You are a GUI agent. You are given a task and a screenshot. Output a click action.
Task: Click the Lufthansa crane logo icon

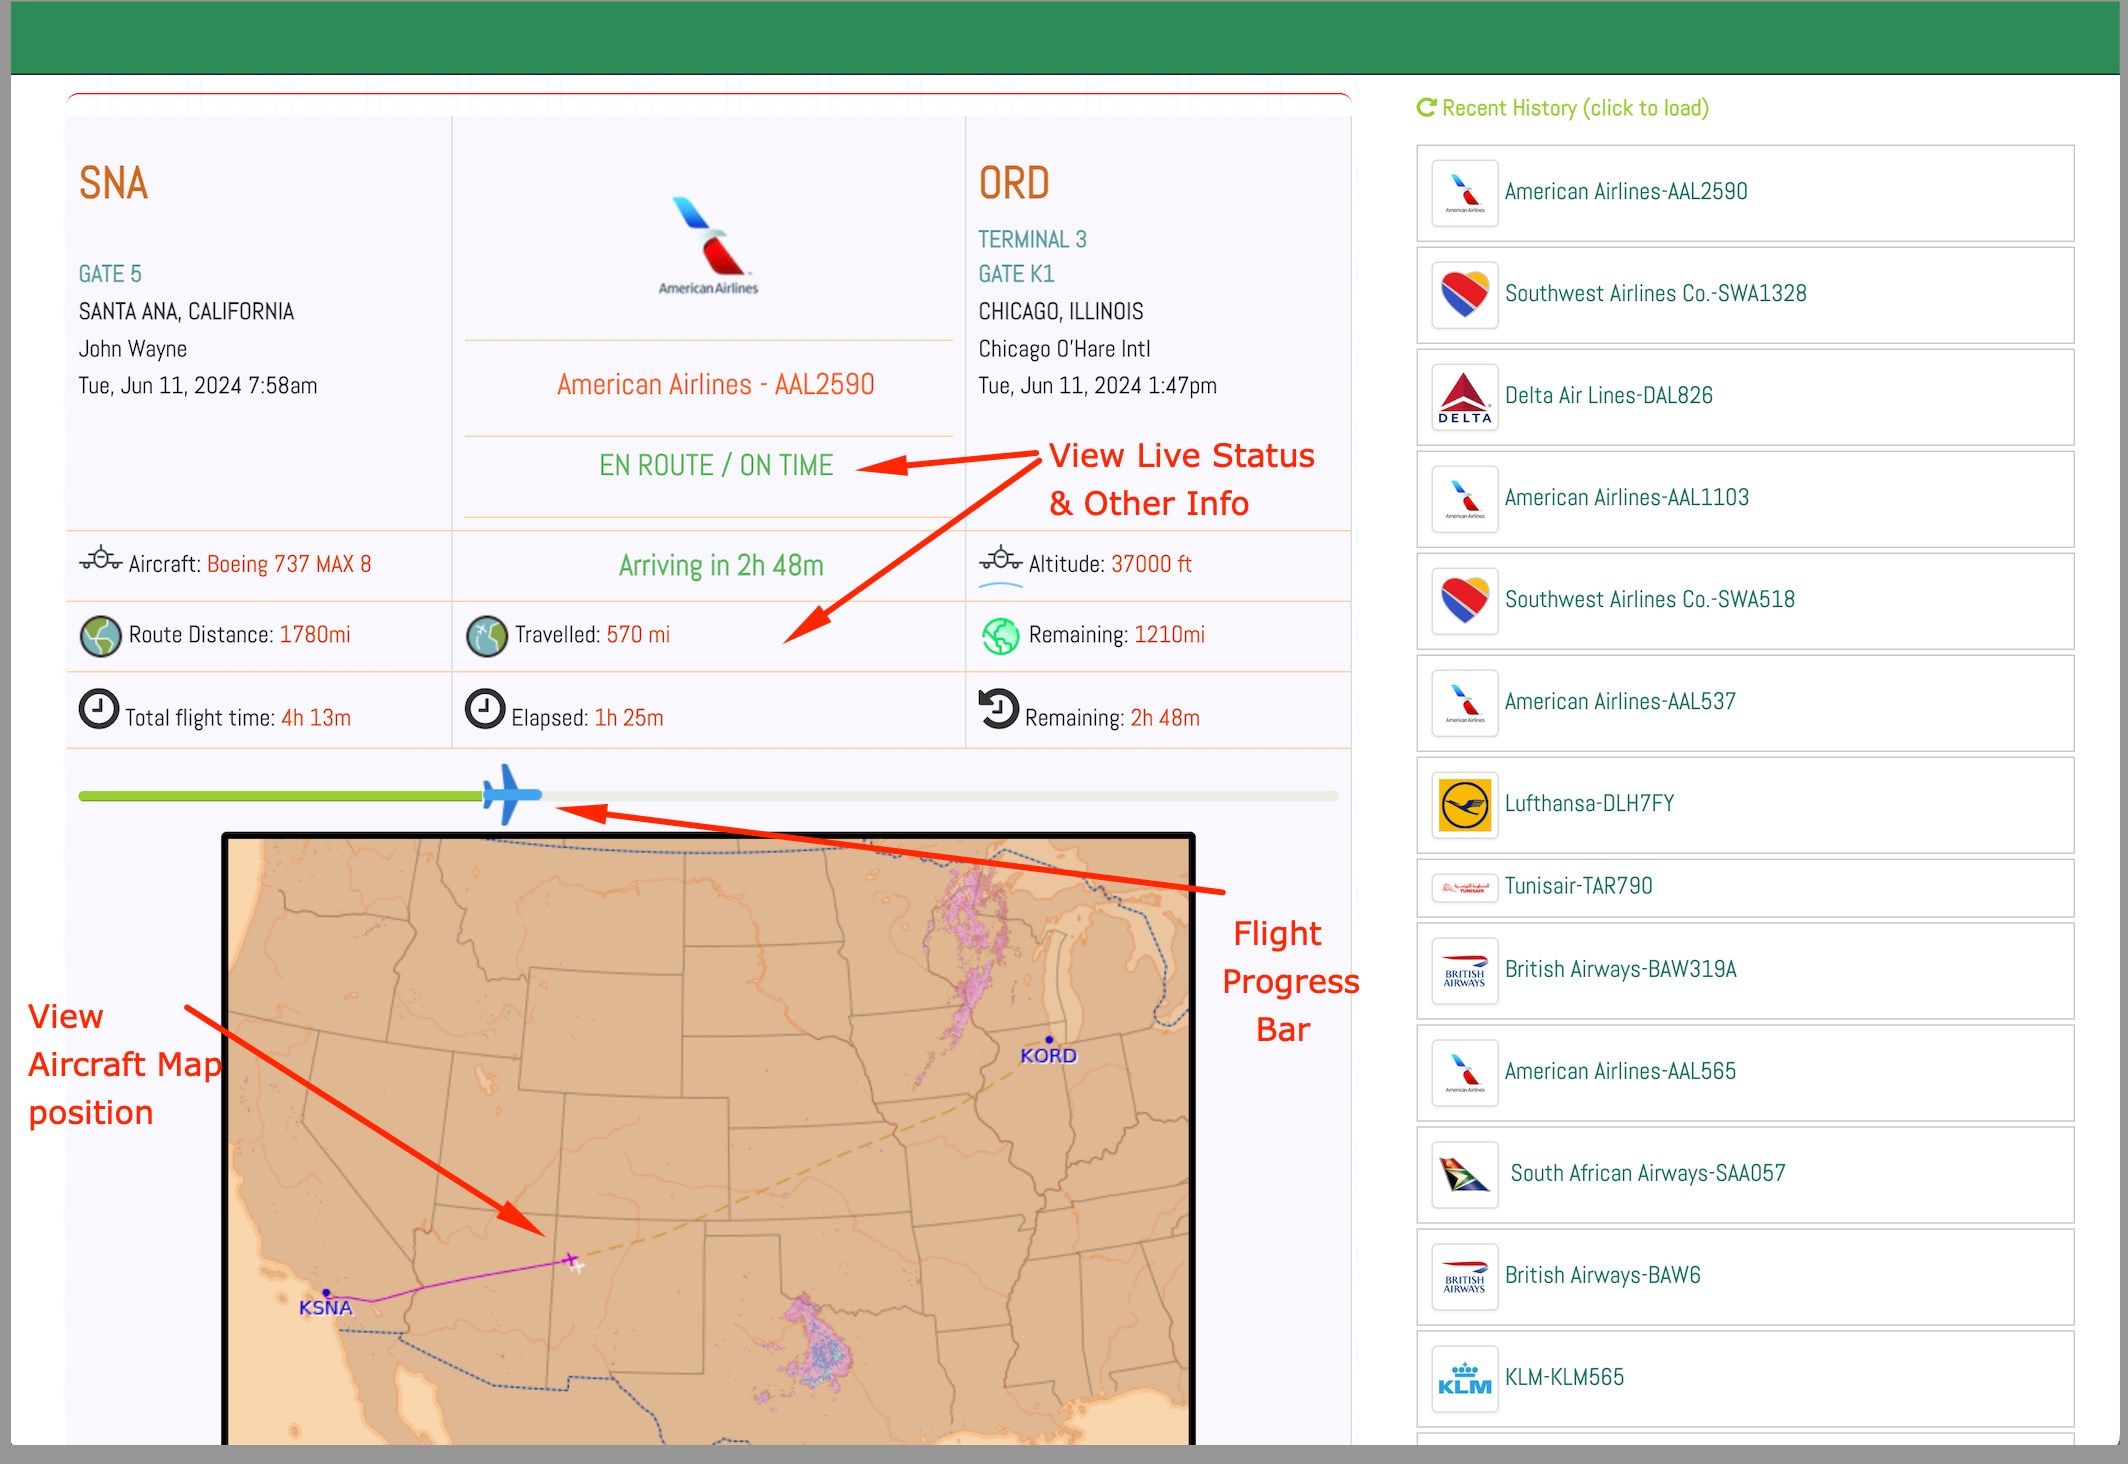(x=1464, y=805)
